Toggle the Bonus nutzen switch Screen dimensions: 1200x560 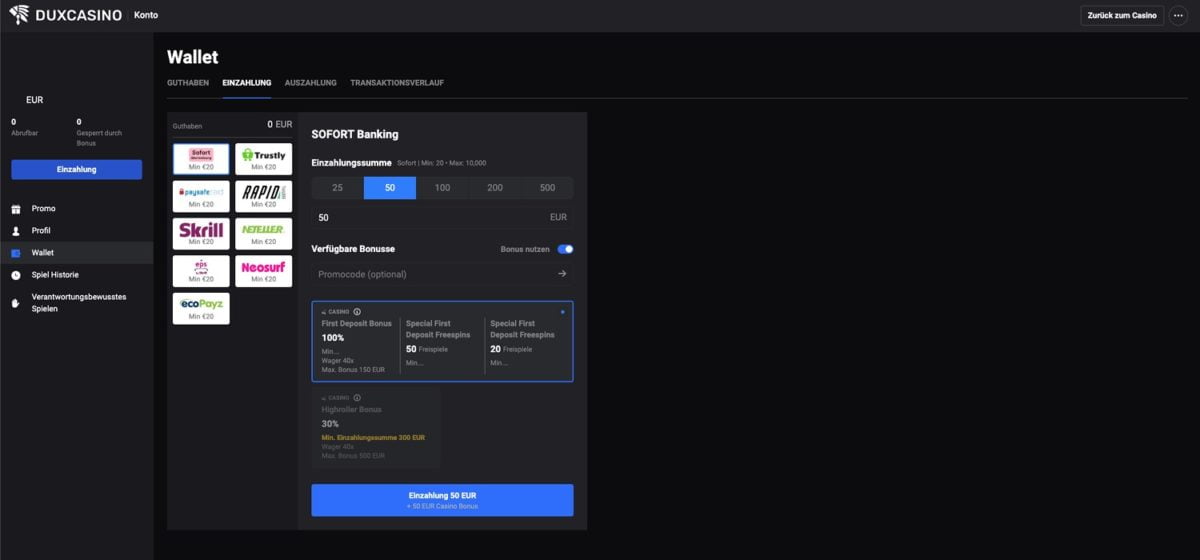[565, 249]
